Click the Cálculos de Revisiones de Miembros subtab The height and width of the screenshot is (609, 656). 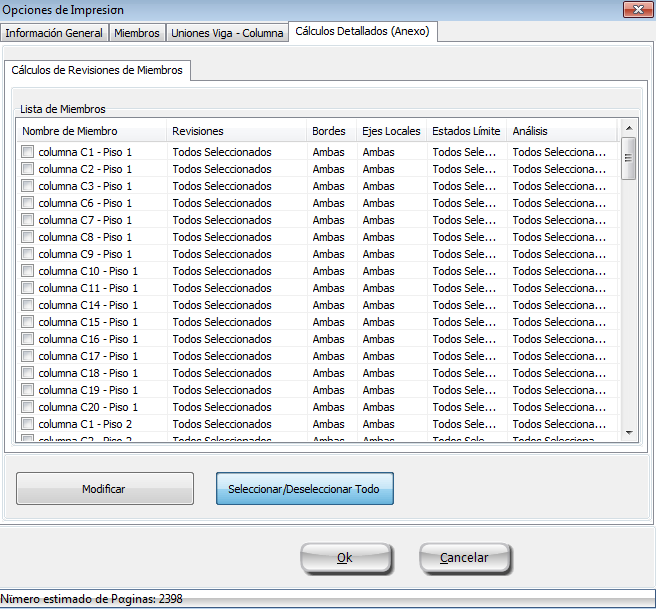(97, 70)
